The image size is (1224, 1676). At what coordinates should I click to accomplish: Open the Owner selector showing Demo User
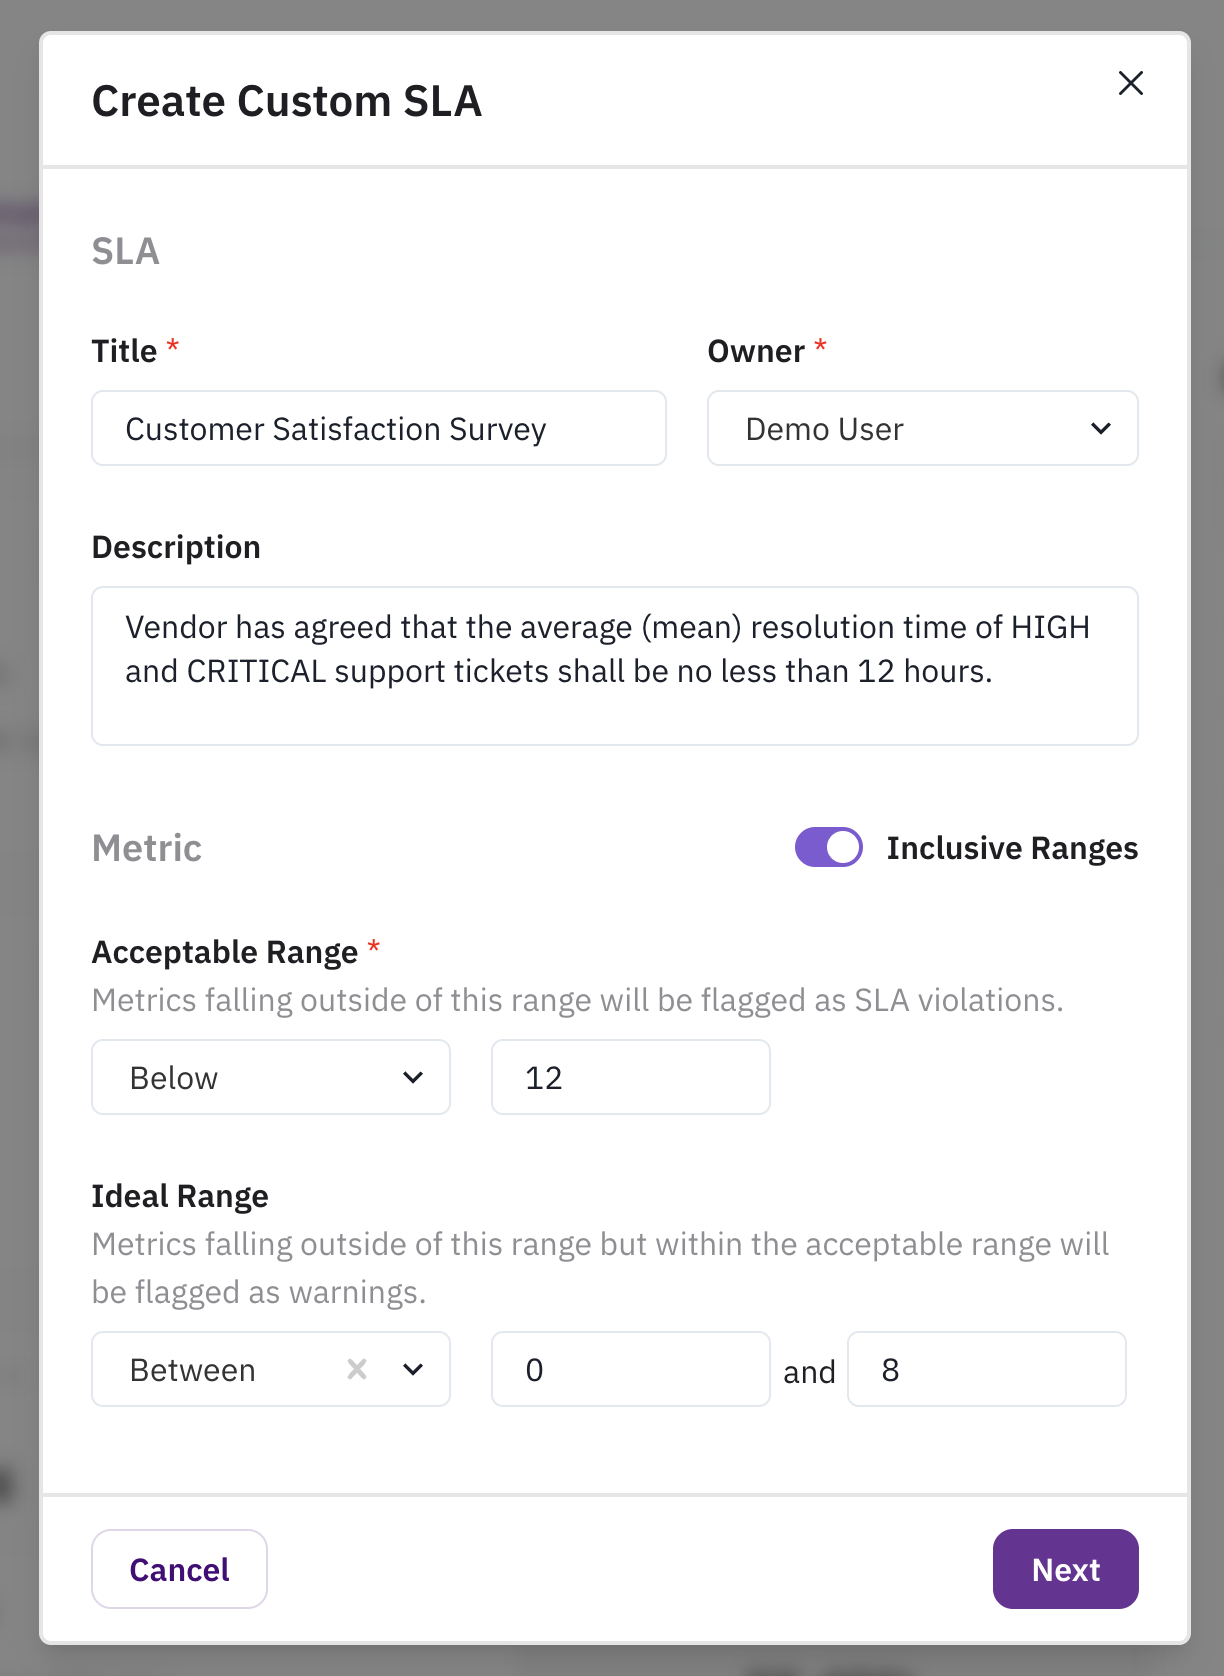(x=921, y=428)
